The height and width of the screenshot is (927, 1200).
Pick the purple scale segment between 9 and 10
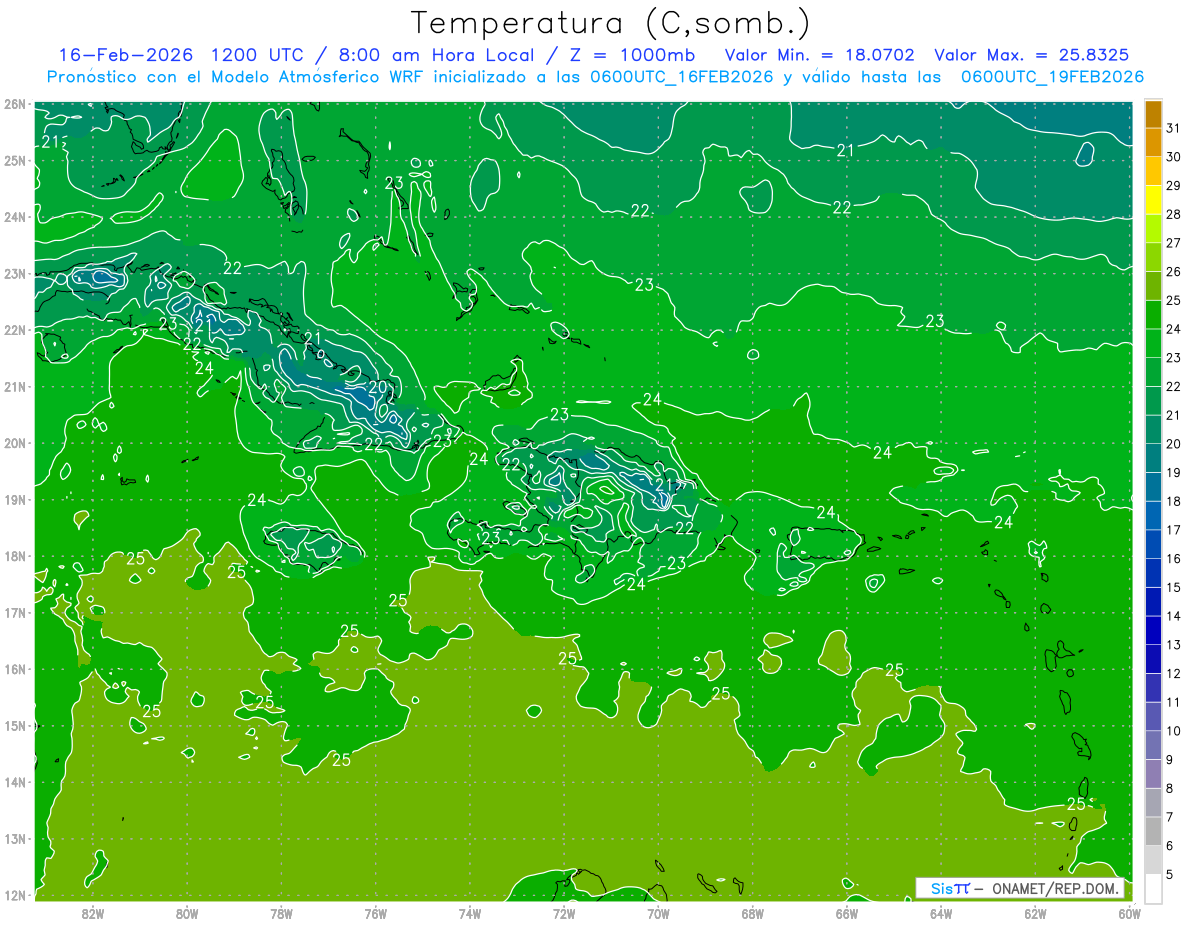coord(1153,746)
